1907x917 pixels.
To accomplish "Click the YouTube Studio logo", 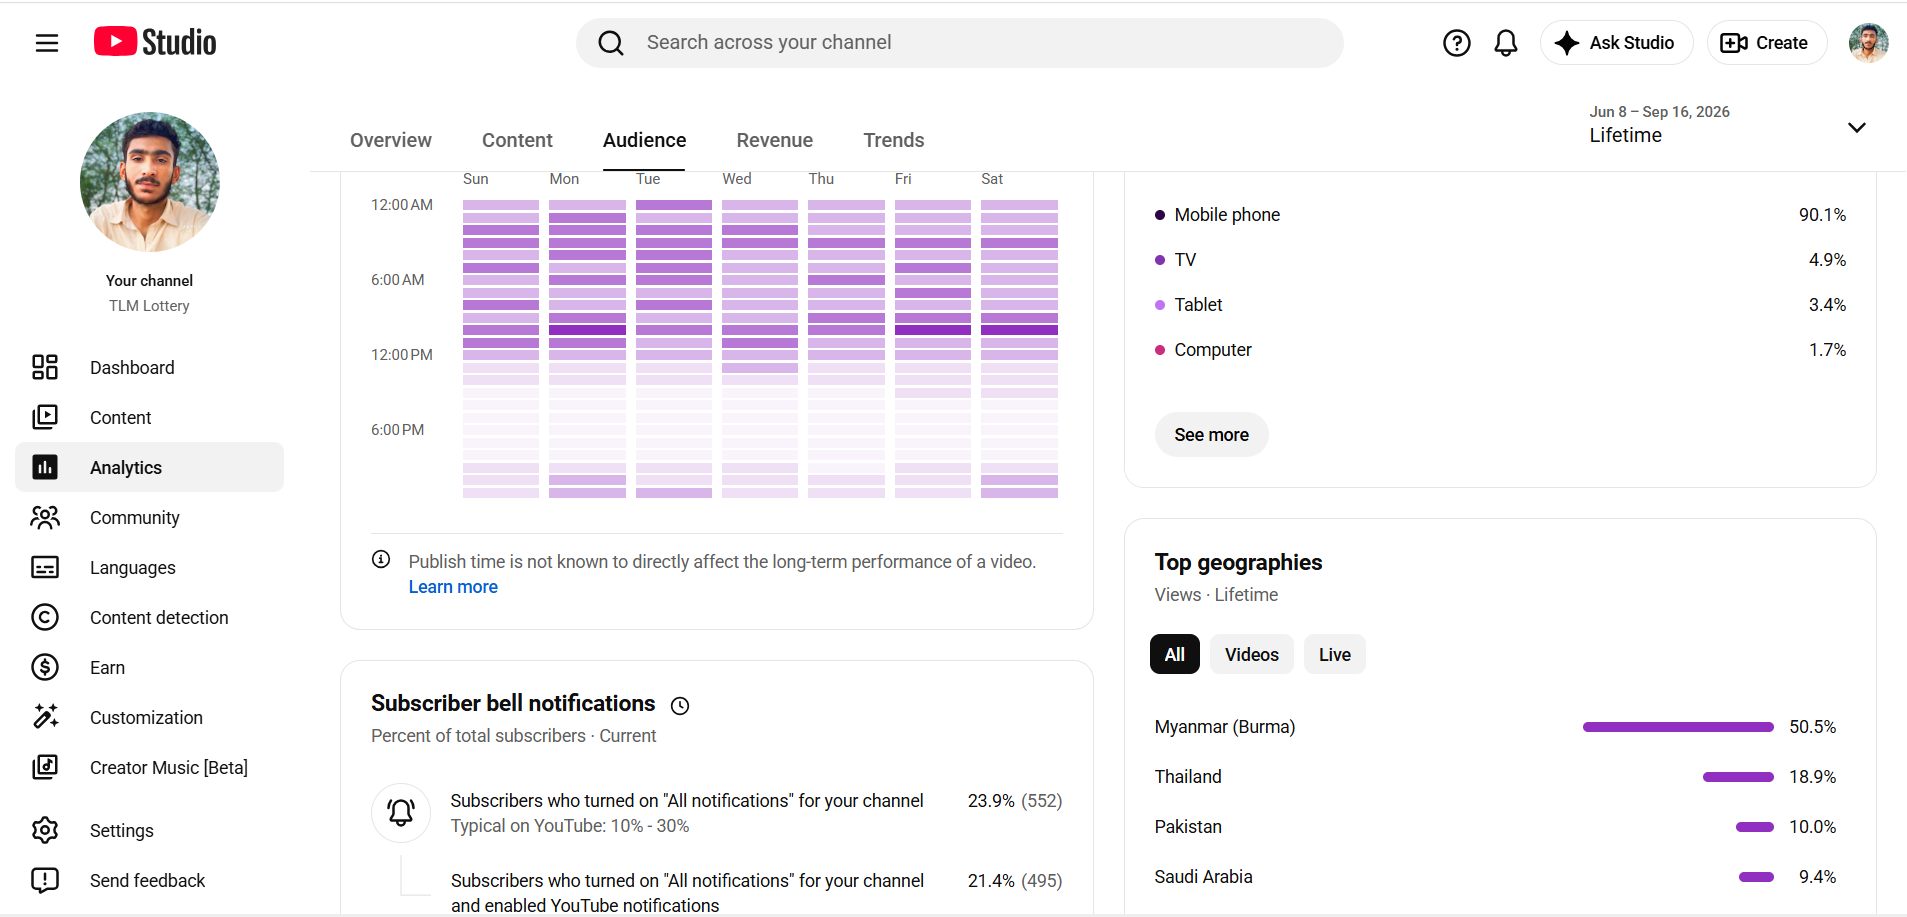I will (155, 42).
